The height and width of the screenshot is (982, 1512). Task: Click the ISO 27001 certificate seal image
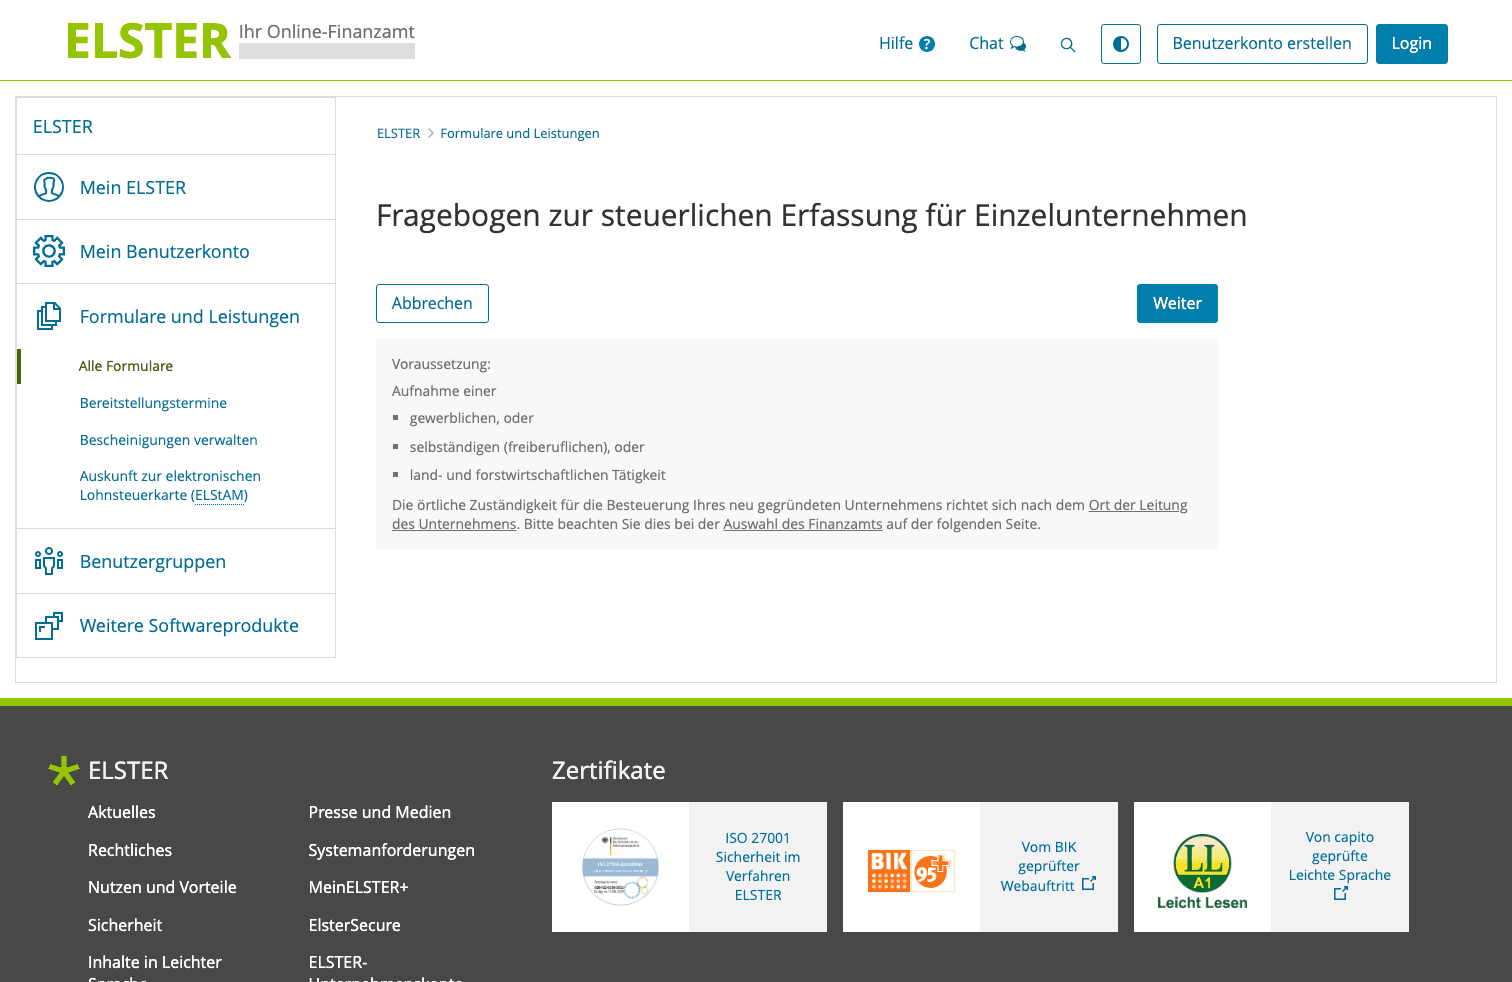point(621,867)
